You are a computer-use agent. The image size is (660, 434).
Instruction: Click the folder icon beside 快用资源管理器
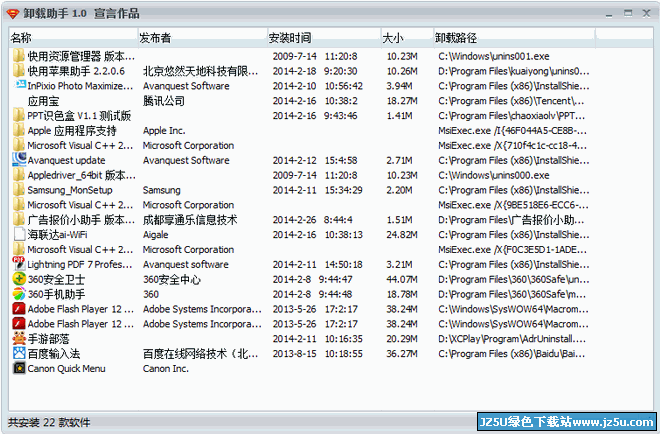point(19,56)
